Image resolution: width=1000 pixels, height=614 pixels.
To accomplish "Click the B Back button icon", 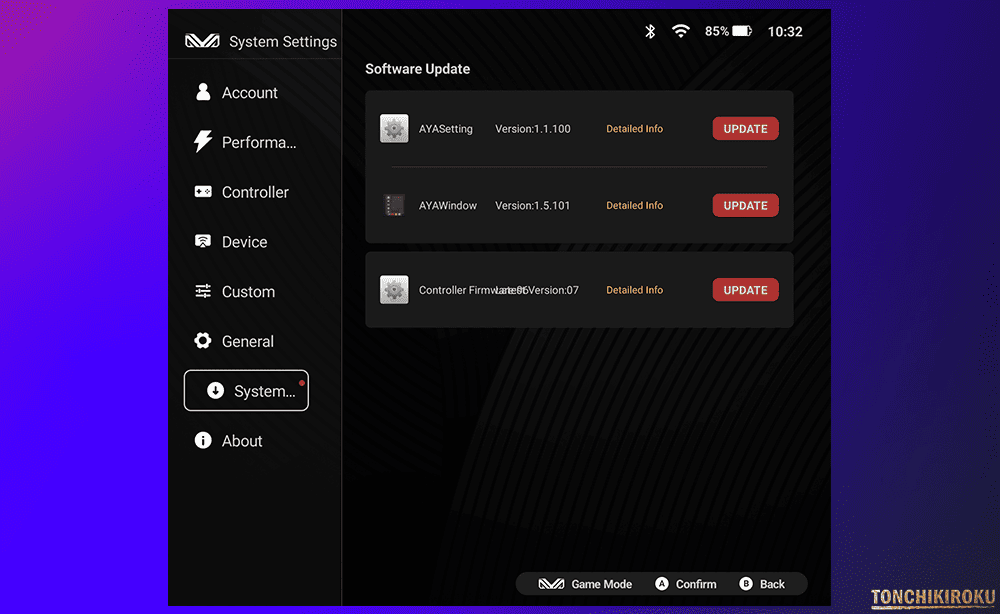I will tap(746, 584).
